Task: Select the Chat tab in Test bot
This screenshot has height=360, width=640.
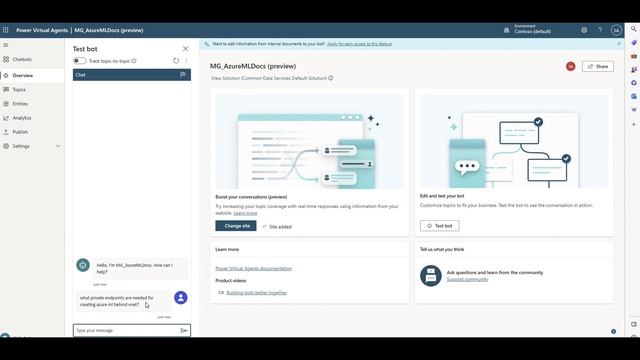Action: (80, 75)
